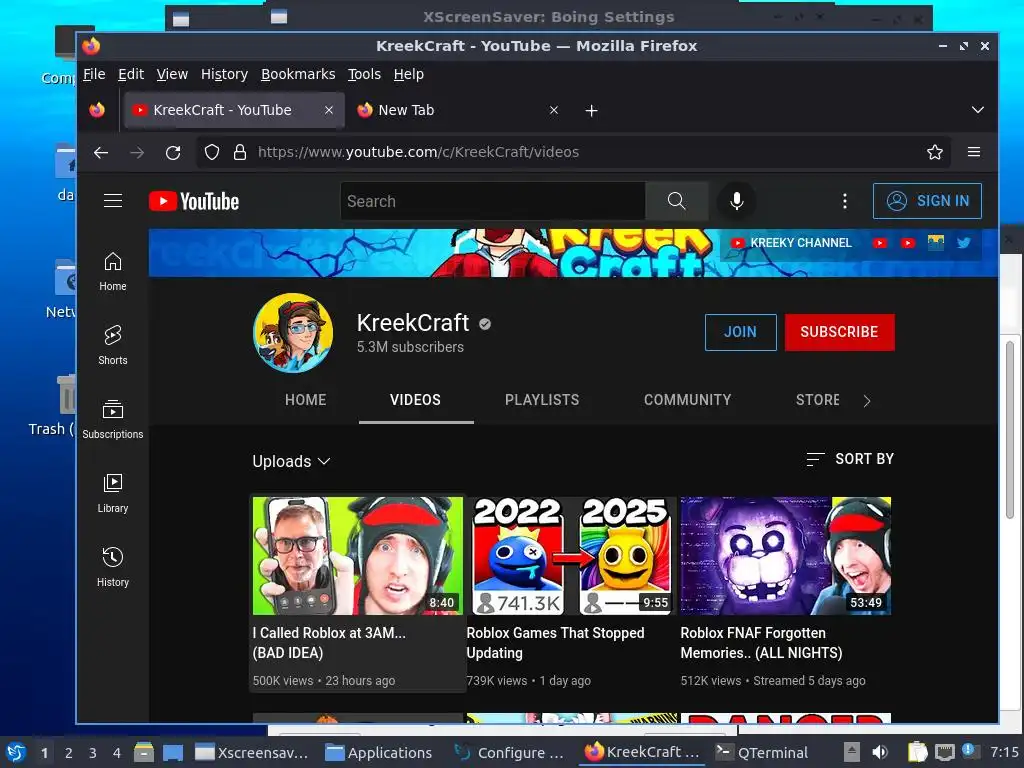Open the Help menu

(408, 74)
